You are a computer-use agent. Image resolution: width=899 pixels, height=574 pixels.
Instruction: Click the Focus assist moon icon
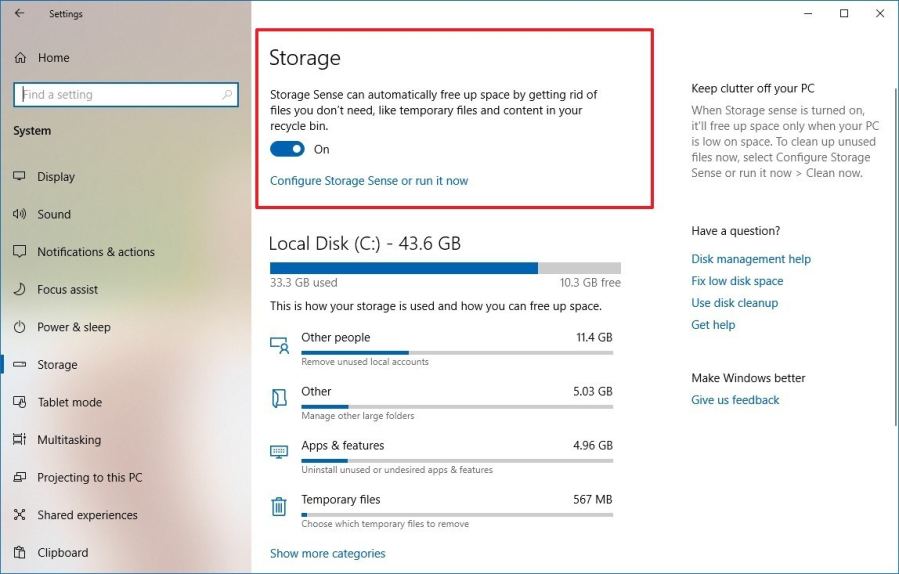(x=19, y=289)
